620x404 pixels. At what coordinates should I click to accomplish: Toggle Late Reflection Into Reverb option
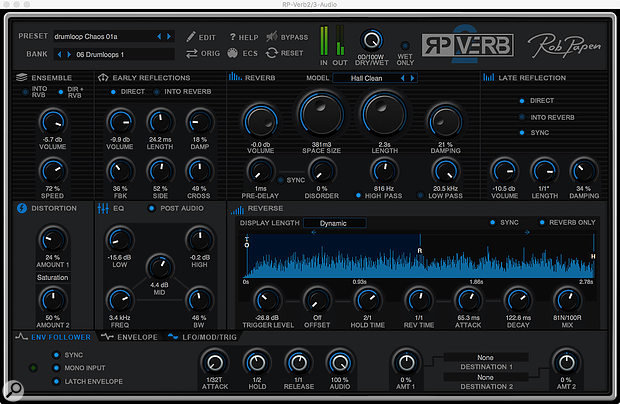[x=522, y=117]
